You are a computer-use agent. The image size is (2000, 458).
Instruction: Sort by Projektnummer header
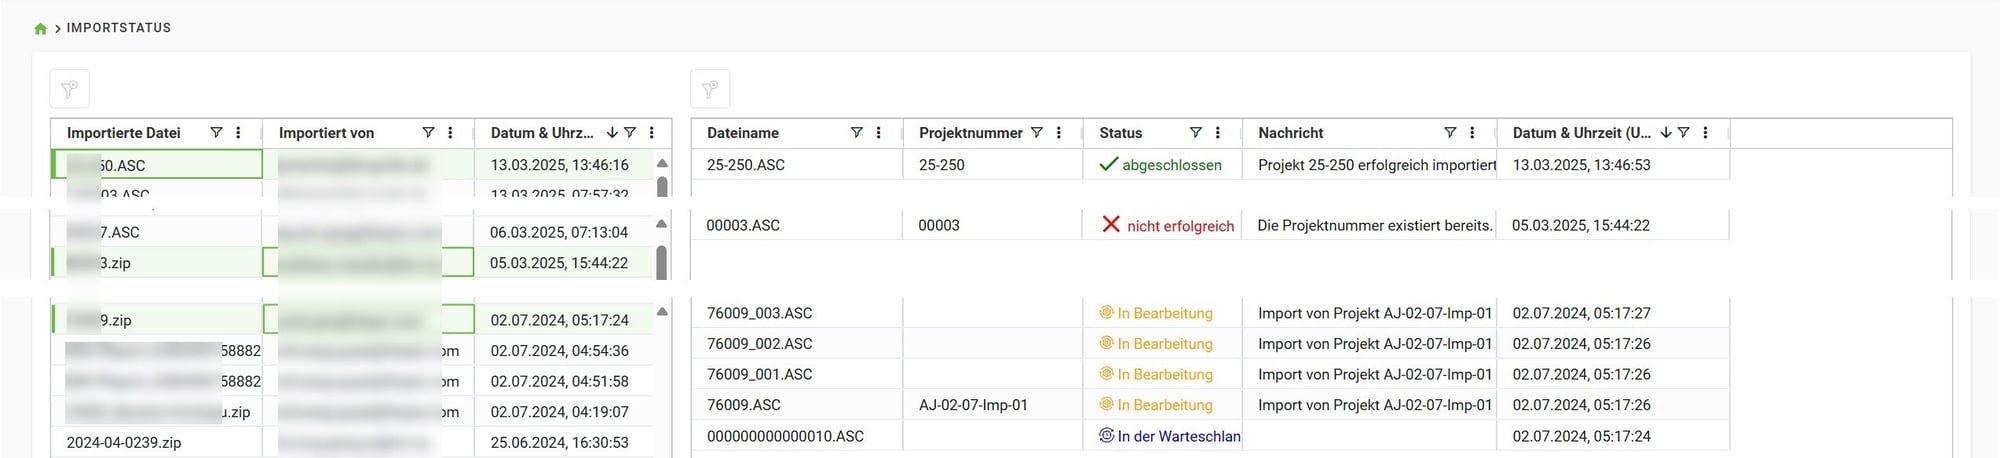pos(971,132)
